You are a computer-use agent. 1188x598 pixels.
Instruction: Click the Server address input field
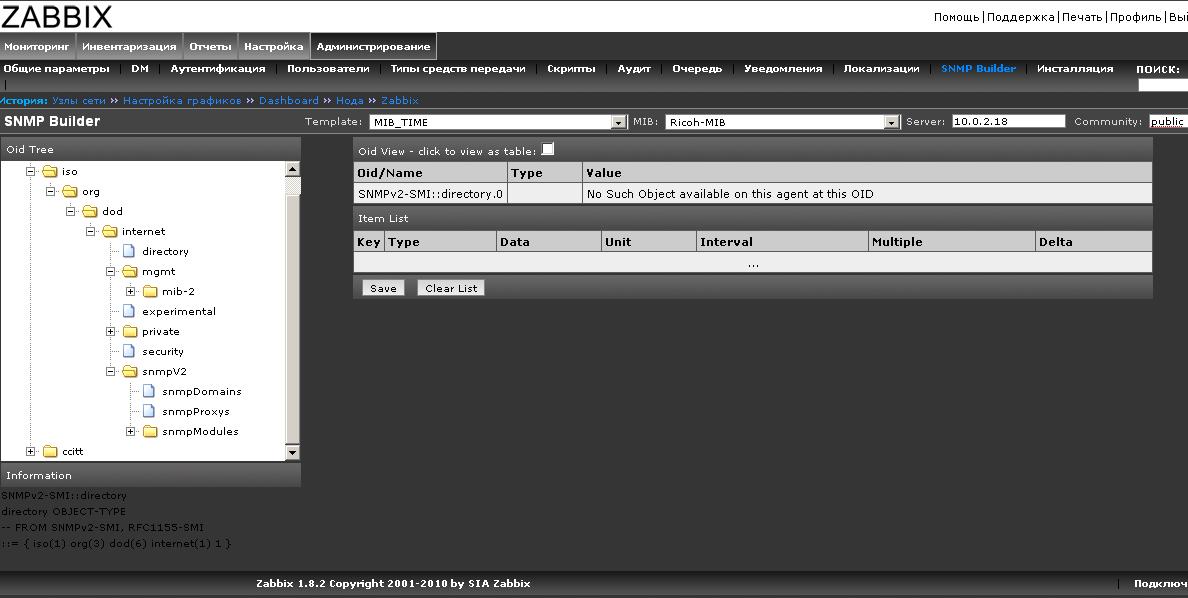coord(1008,121)
